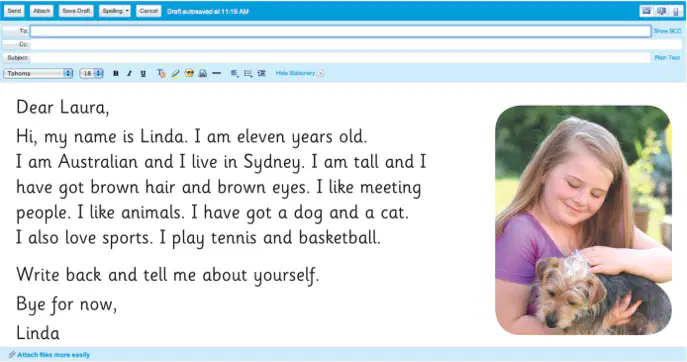Toggle underline formatting

tap(143, 74)
